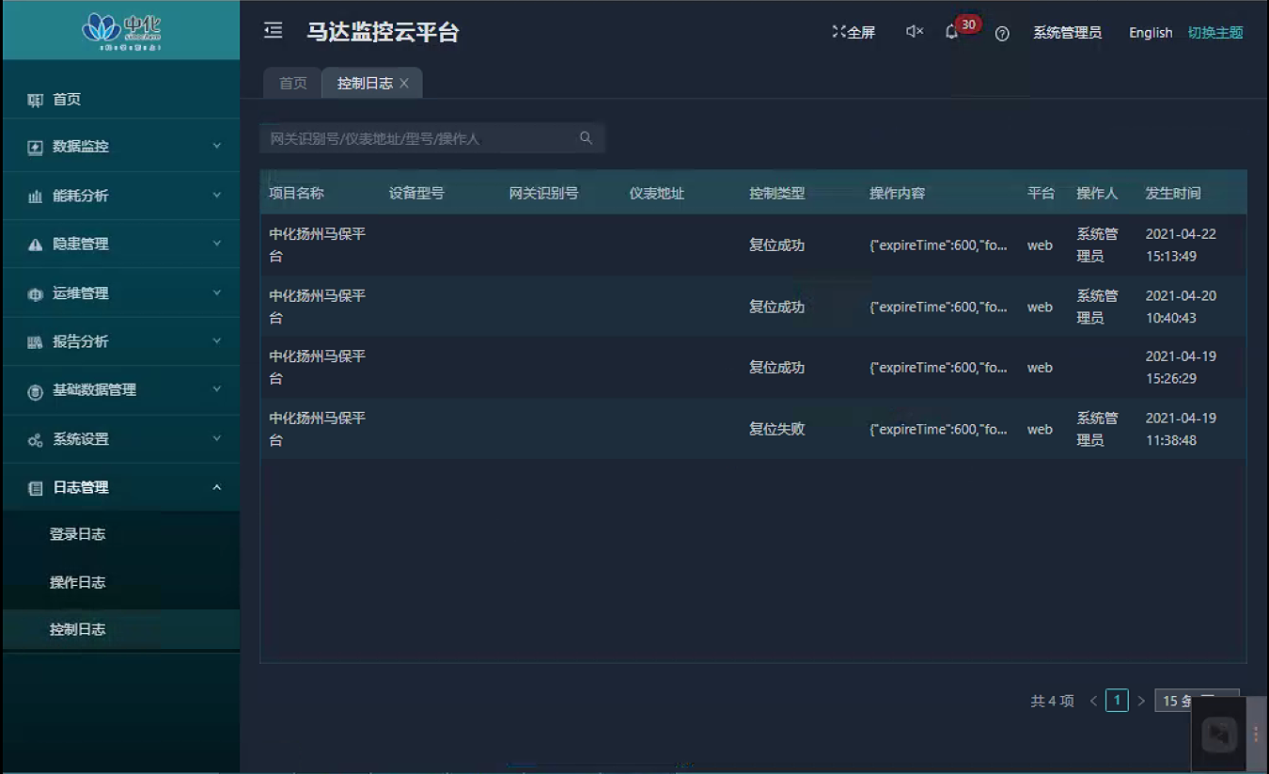Expand the 隐患管理 sidebar menu
The height and width of the screenshot is (774, 1269).
click(120, 244)
